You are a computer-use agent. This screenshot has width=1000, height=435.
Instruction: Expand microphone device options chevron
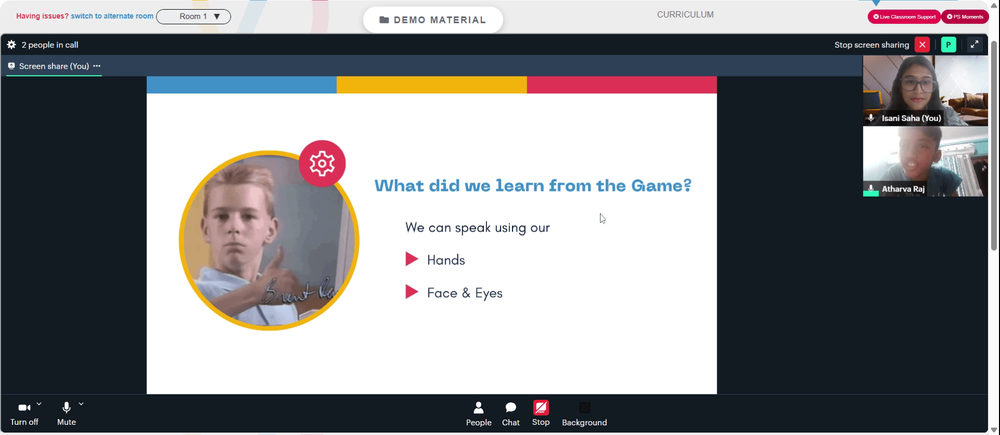81,404
